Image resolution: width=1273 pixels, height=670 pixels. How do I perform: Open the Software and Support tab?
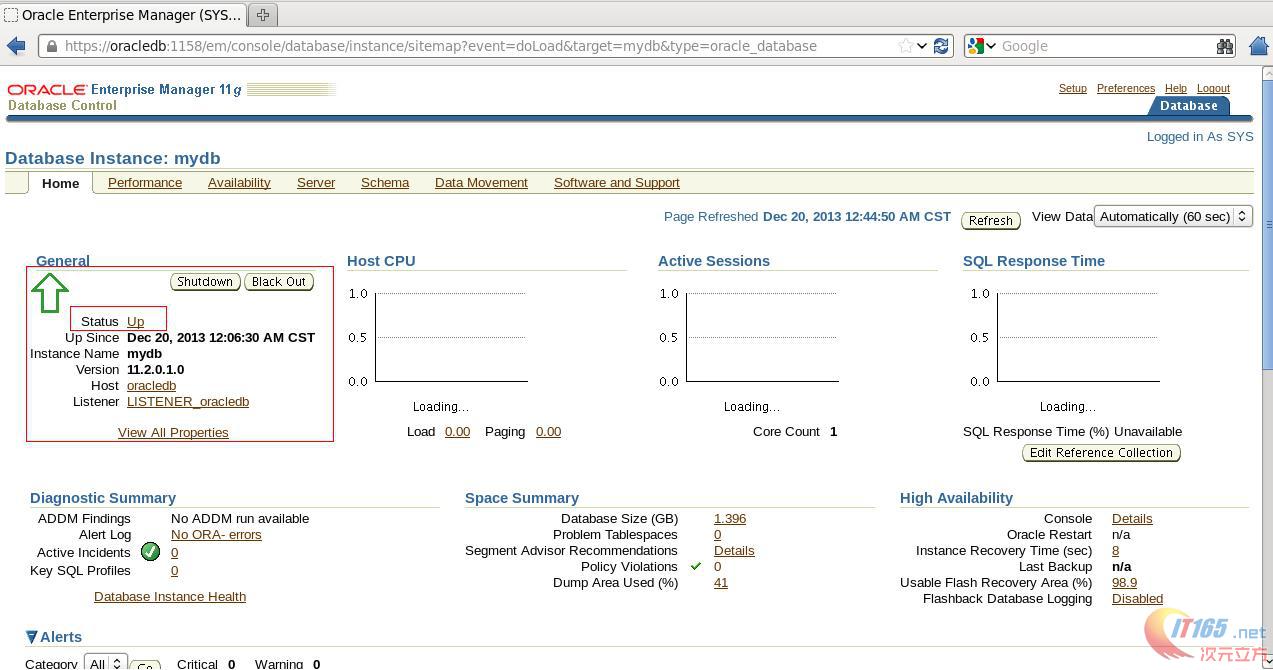pos(617,183)
